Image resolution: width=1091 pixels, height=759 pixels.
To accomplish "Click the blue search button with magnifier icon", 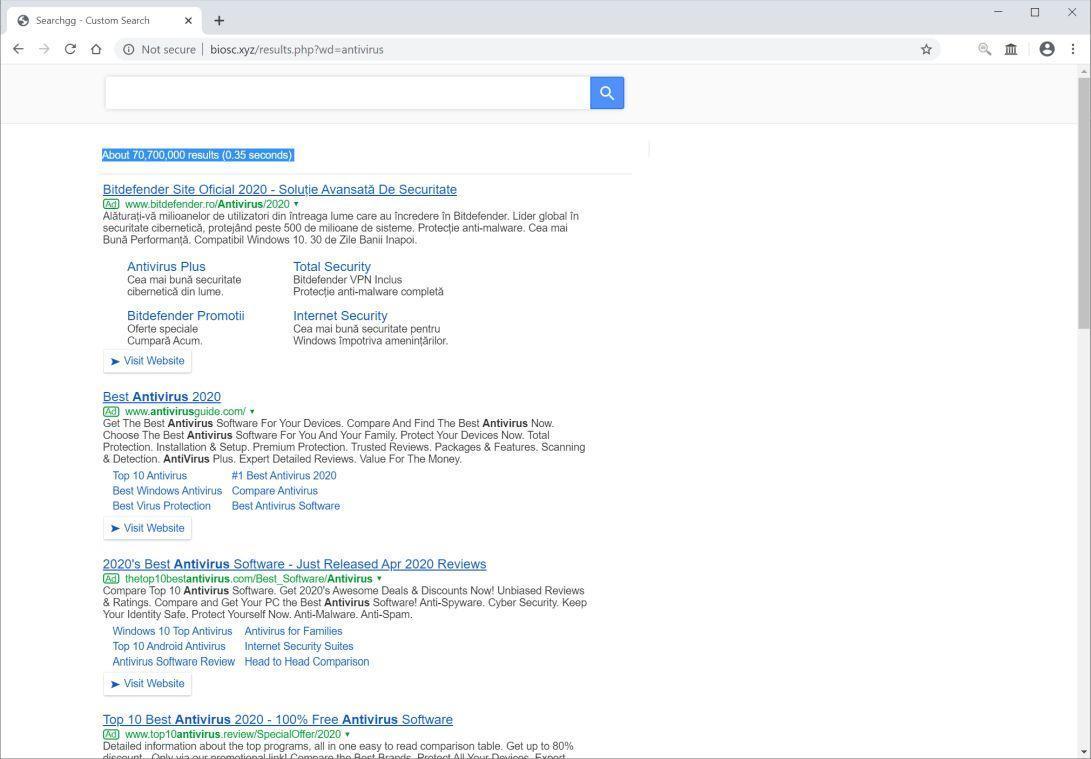I will point(606,92).
